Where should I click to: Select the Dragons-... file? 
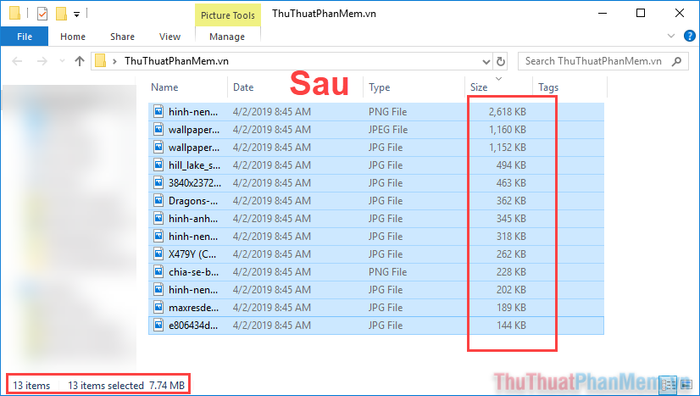tap(376, 201)
